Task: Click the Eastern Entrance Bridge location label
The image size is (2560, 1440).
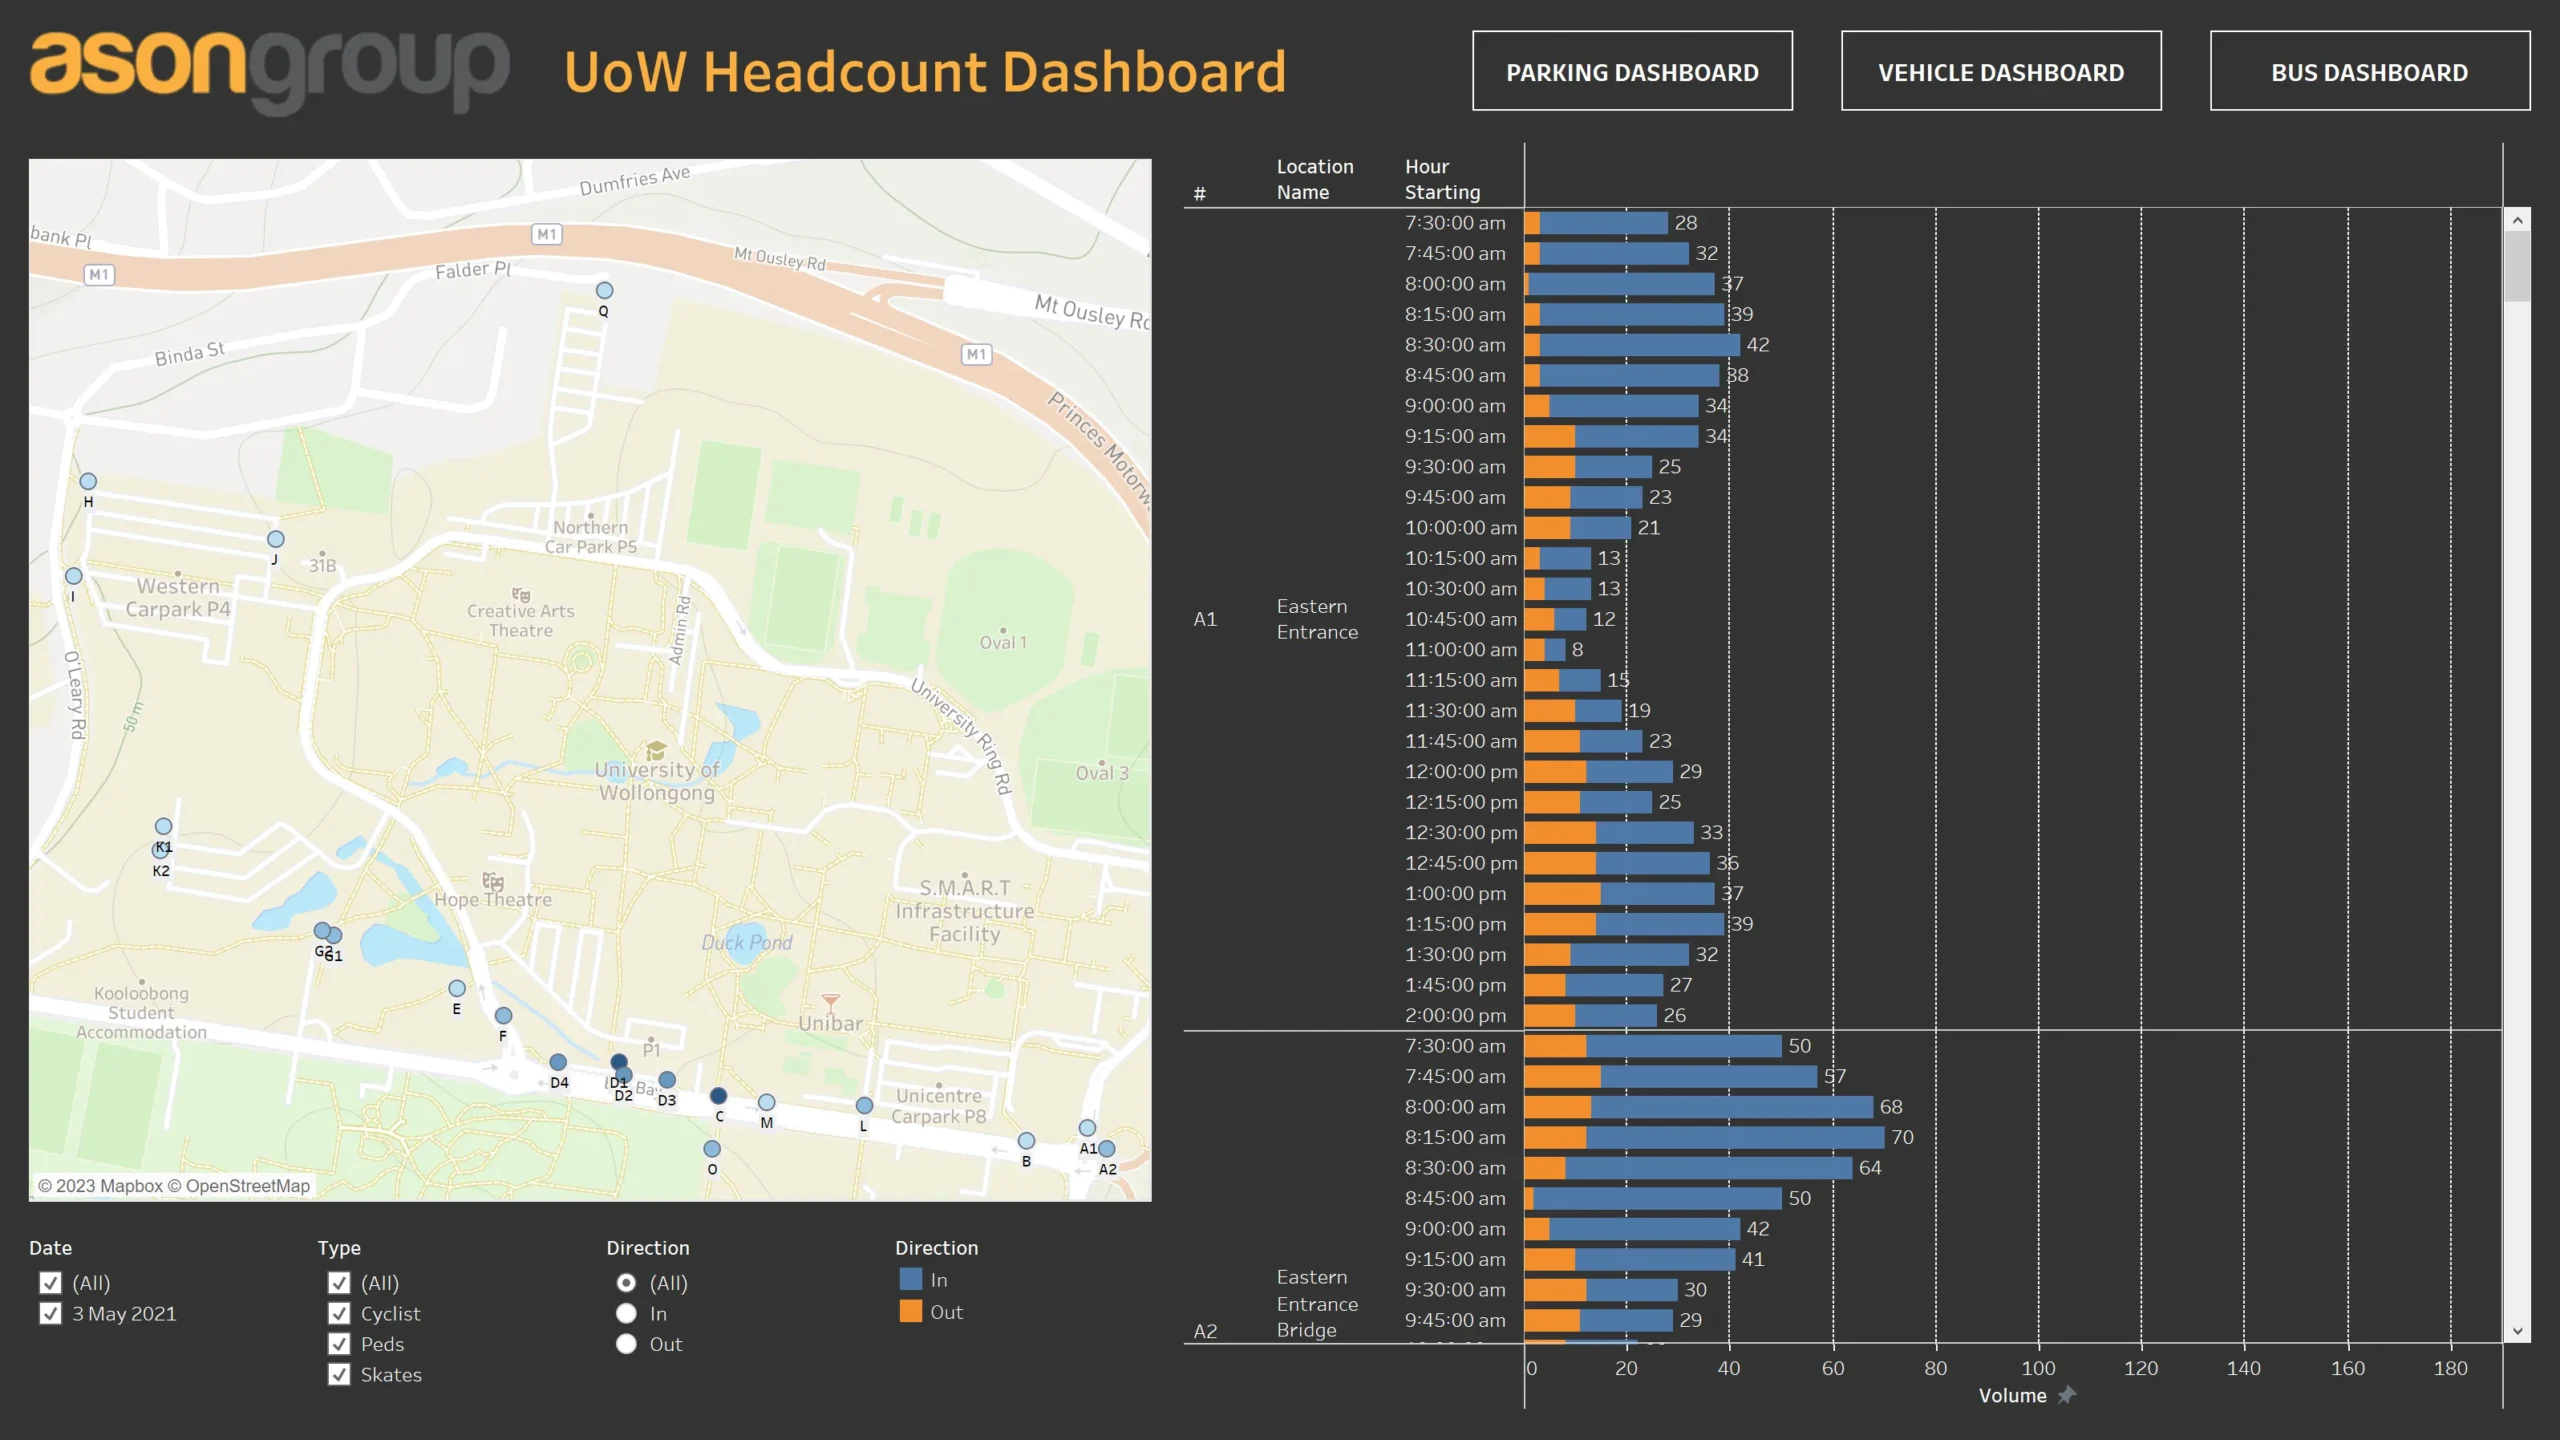Action: tap(1317, 1304)
